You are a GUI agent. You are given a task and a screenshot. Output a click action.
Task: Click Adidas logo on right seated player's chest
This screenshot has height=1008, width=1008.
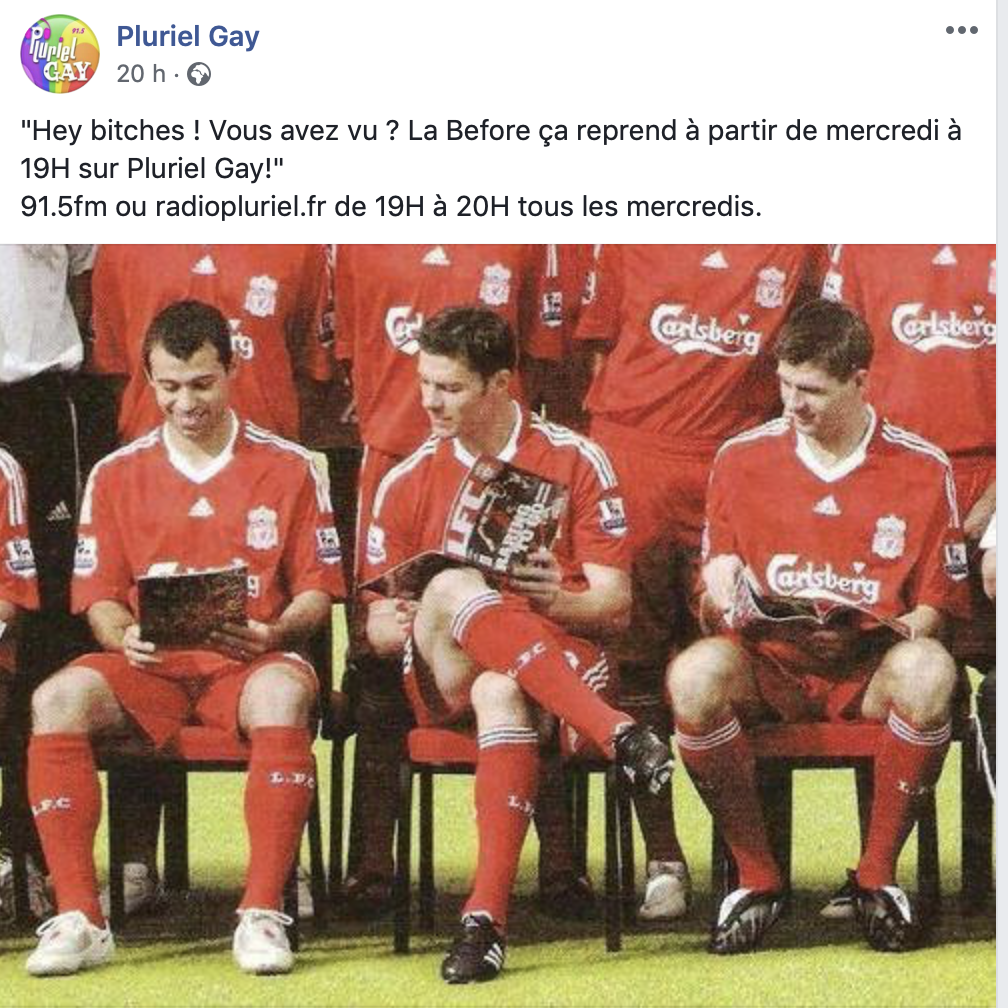pos(826,506)
